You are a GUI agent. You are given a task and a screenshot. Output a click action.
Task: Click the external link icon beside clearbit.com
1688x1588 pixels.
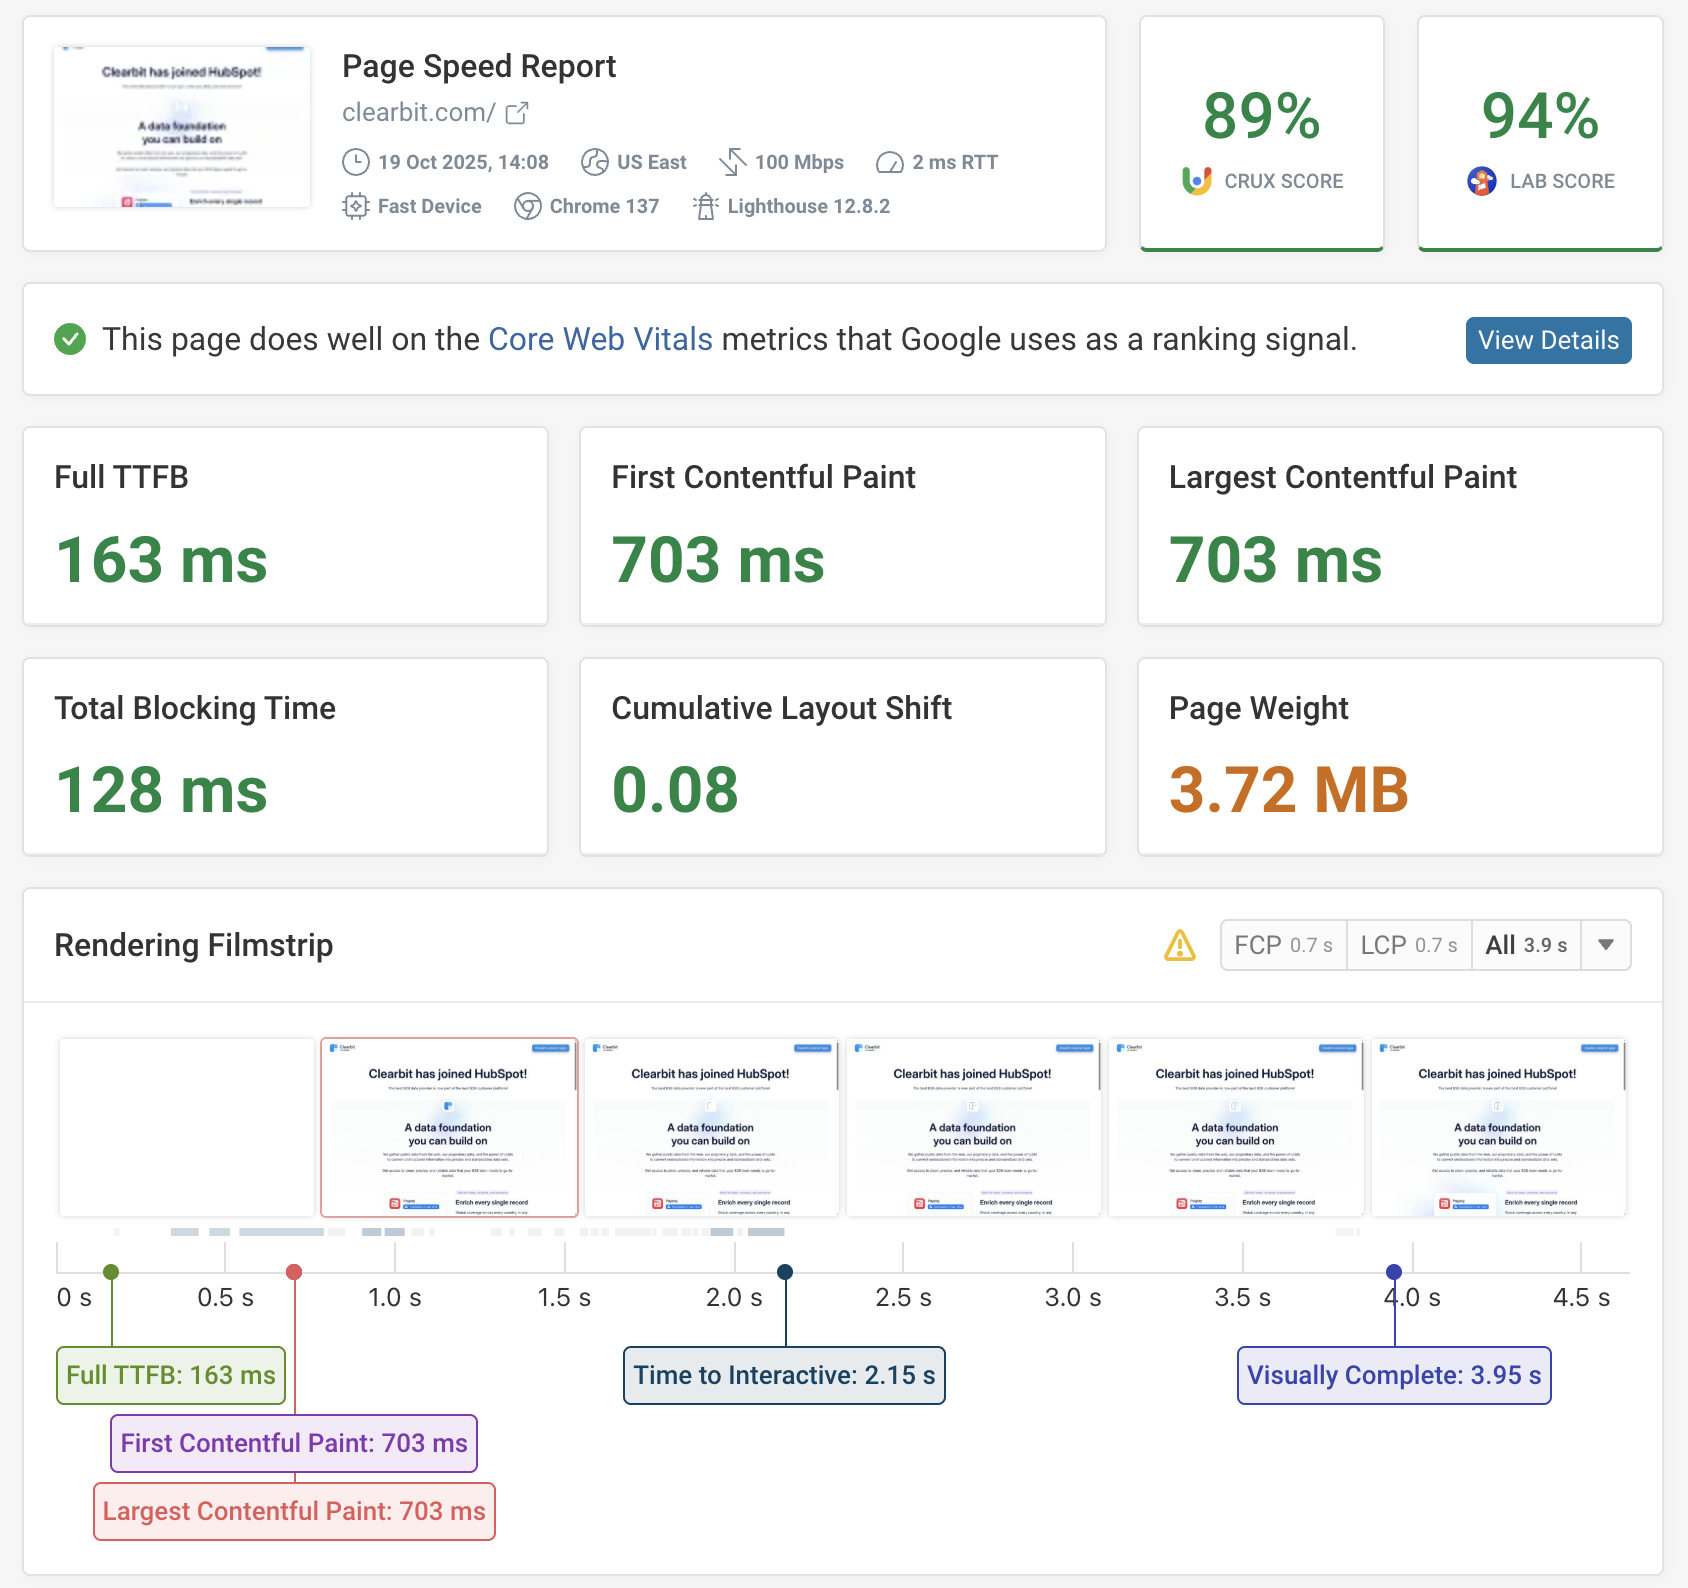point(517,113)
